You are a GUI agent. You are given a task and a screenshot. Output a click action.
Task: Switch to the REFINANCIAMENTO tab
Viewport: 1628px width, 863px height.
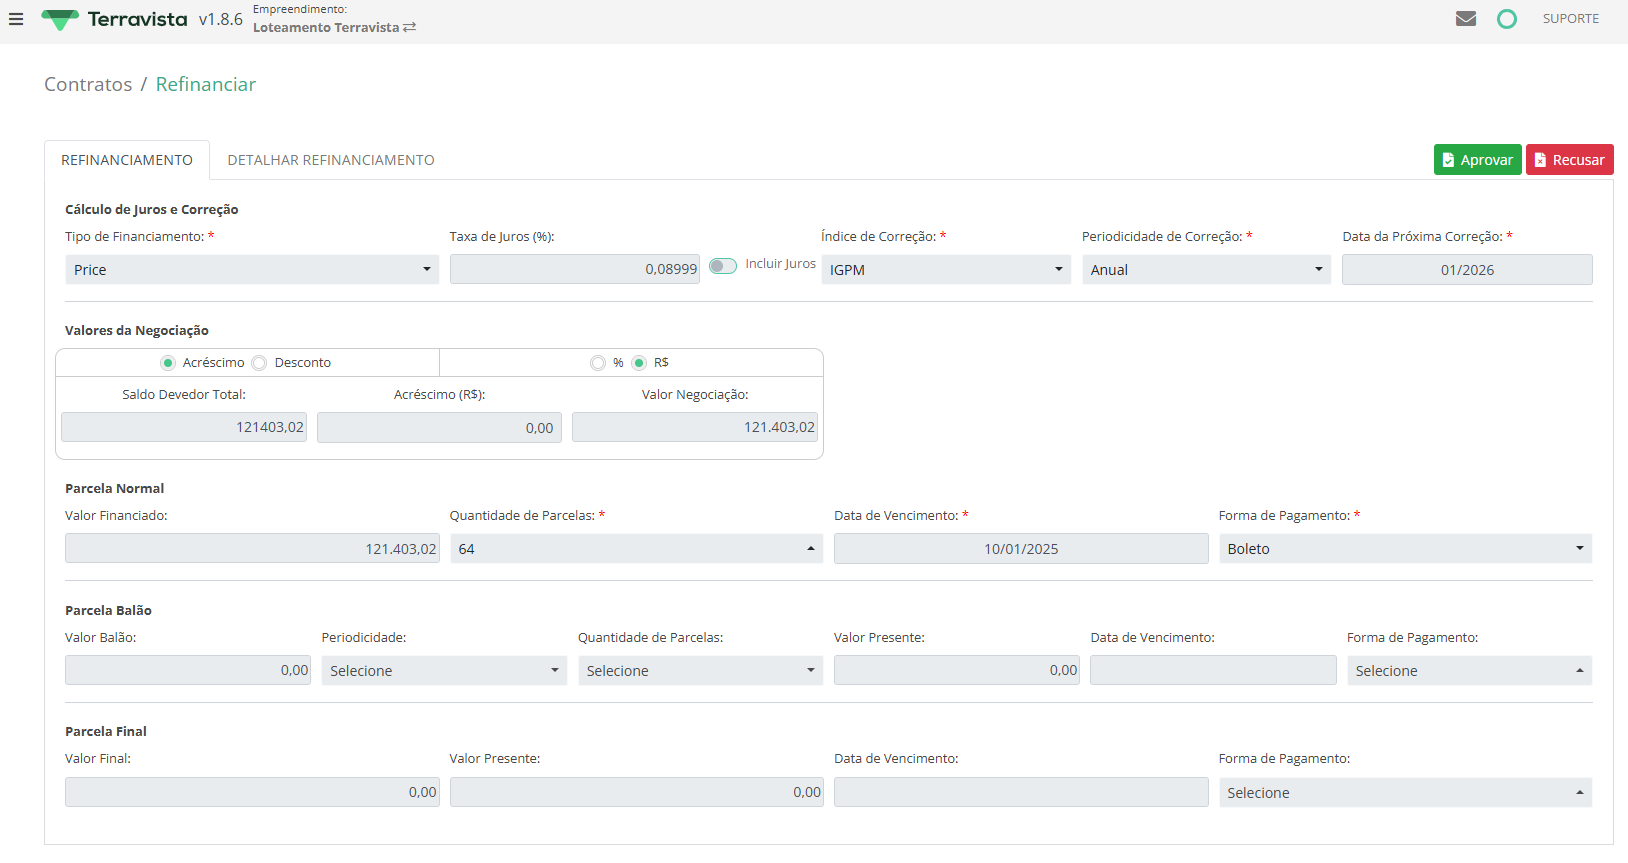[127, 160]
